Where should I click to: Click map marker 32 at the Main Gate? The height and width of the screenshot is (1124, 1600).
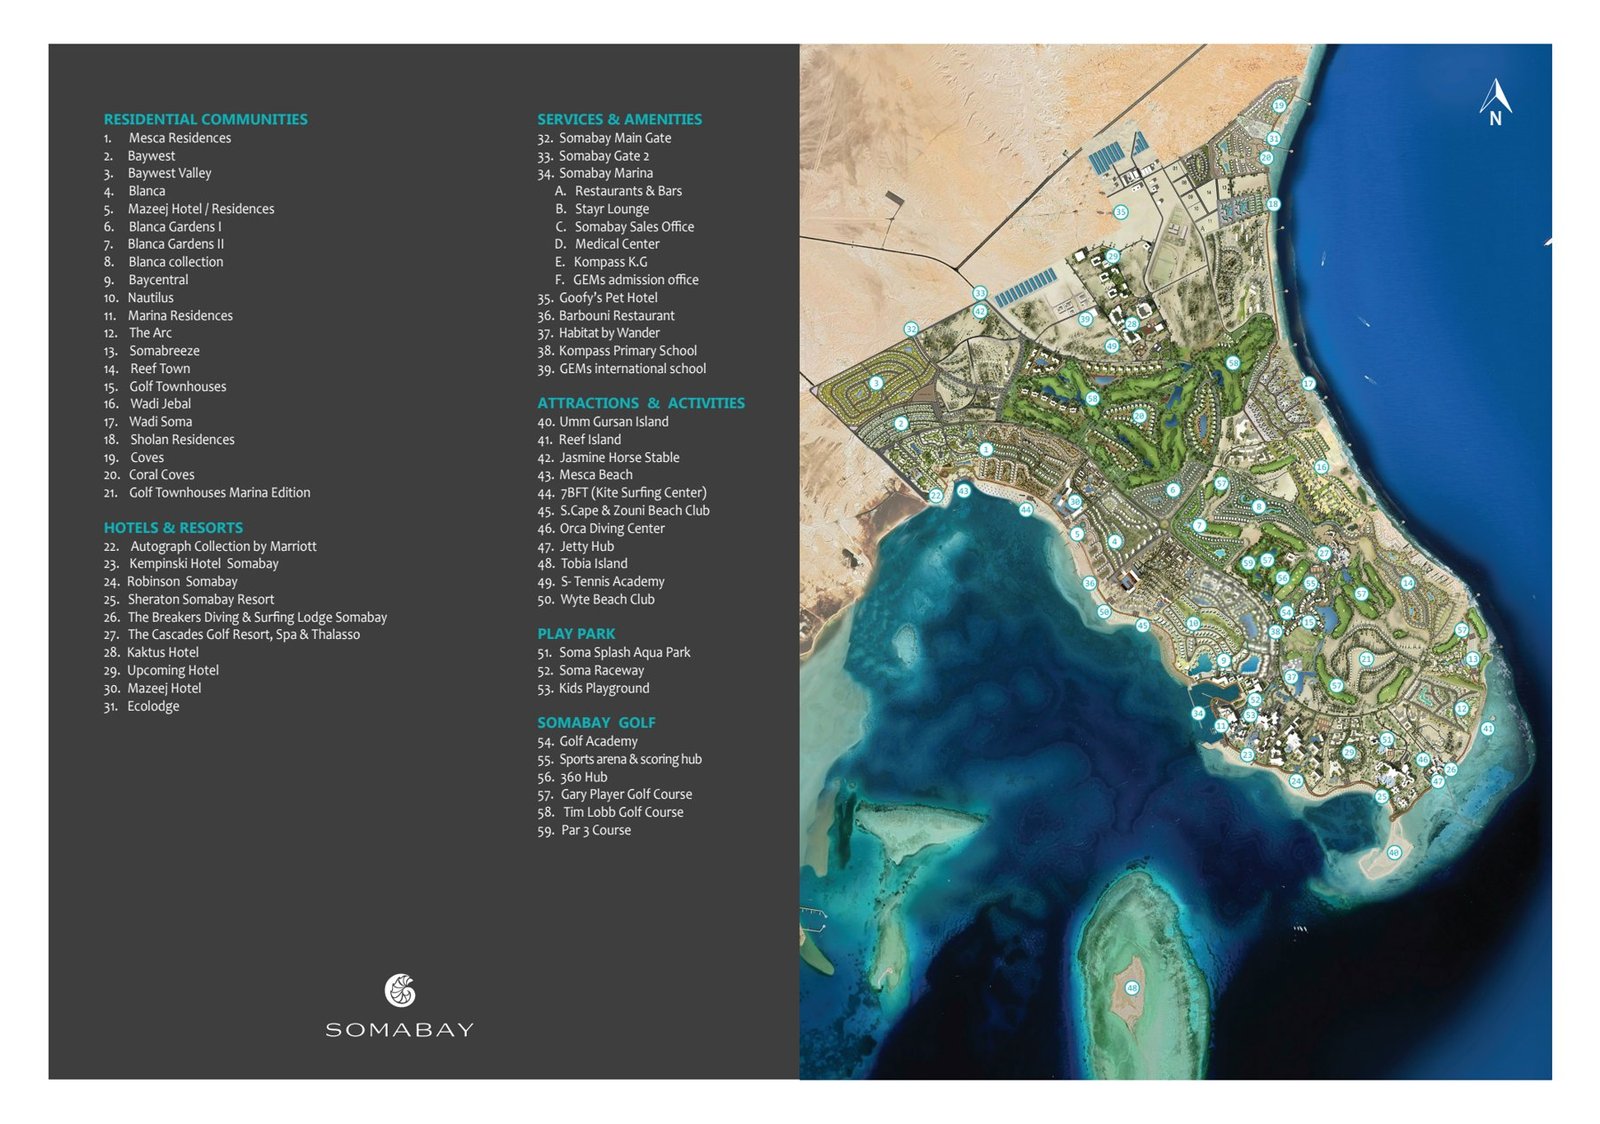[x=911, y=329]
